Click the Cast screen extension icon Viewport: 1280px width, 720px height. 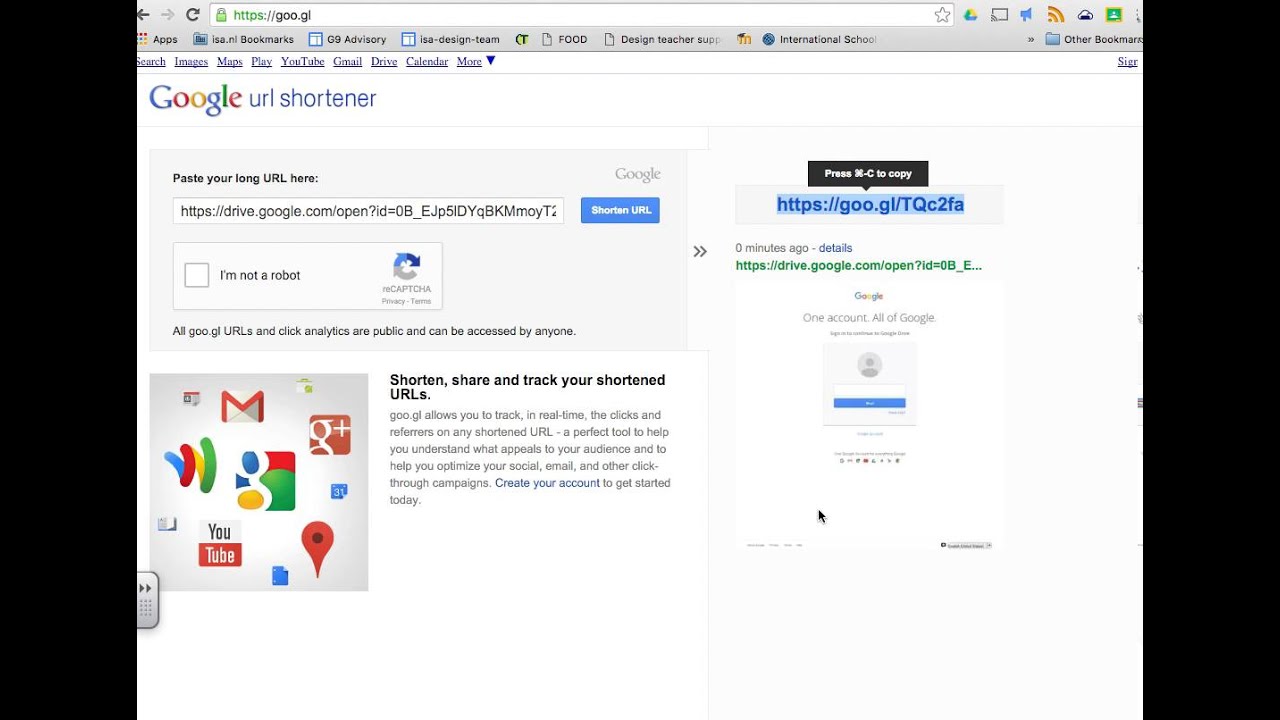[x=999, y=15]
